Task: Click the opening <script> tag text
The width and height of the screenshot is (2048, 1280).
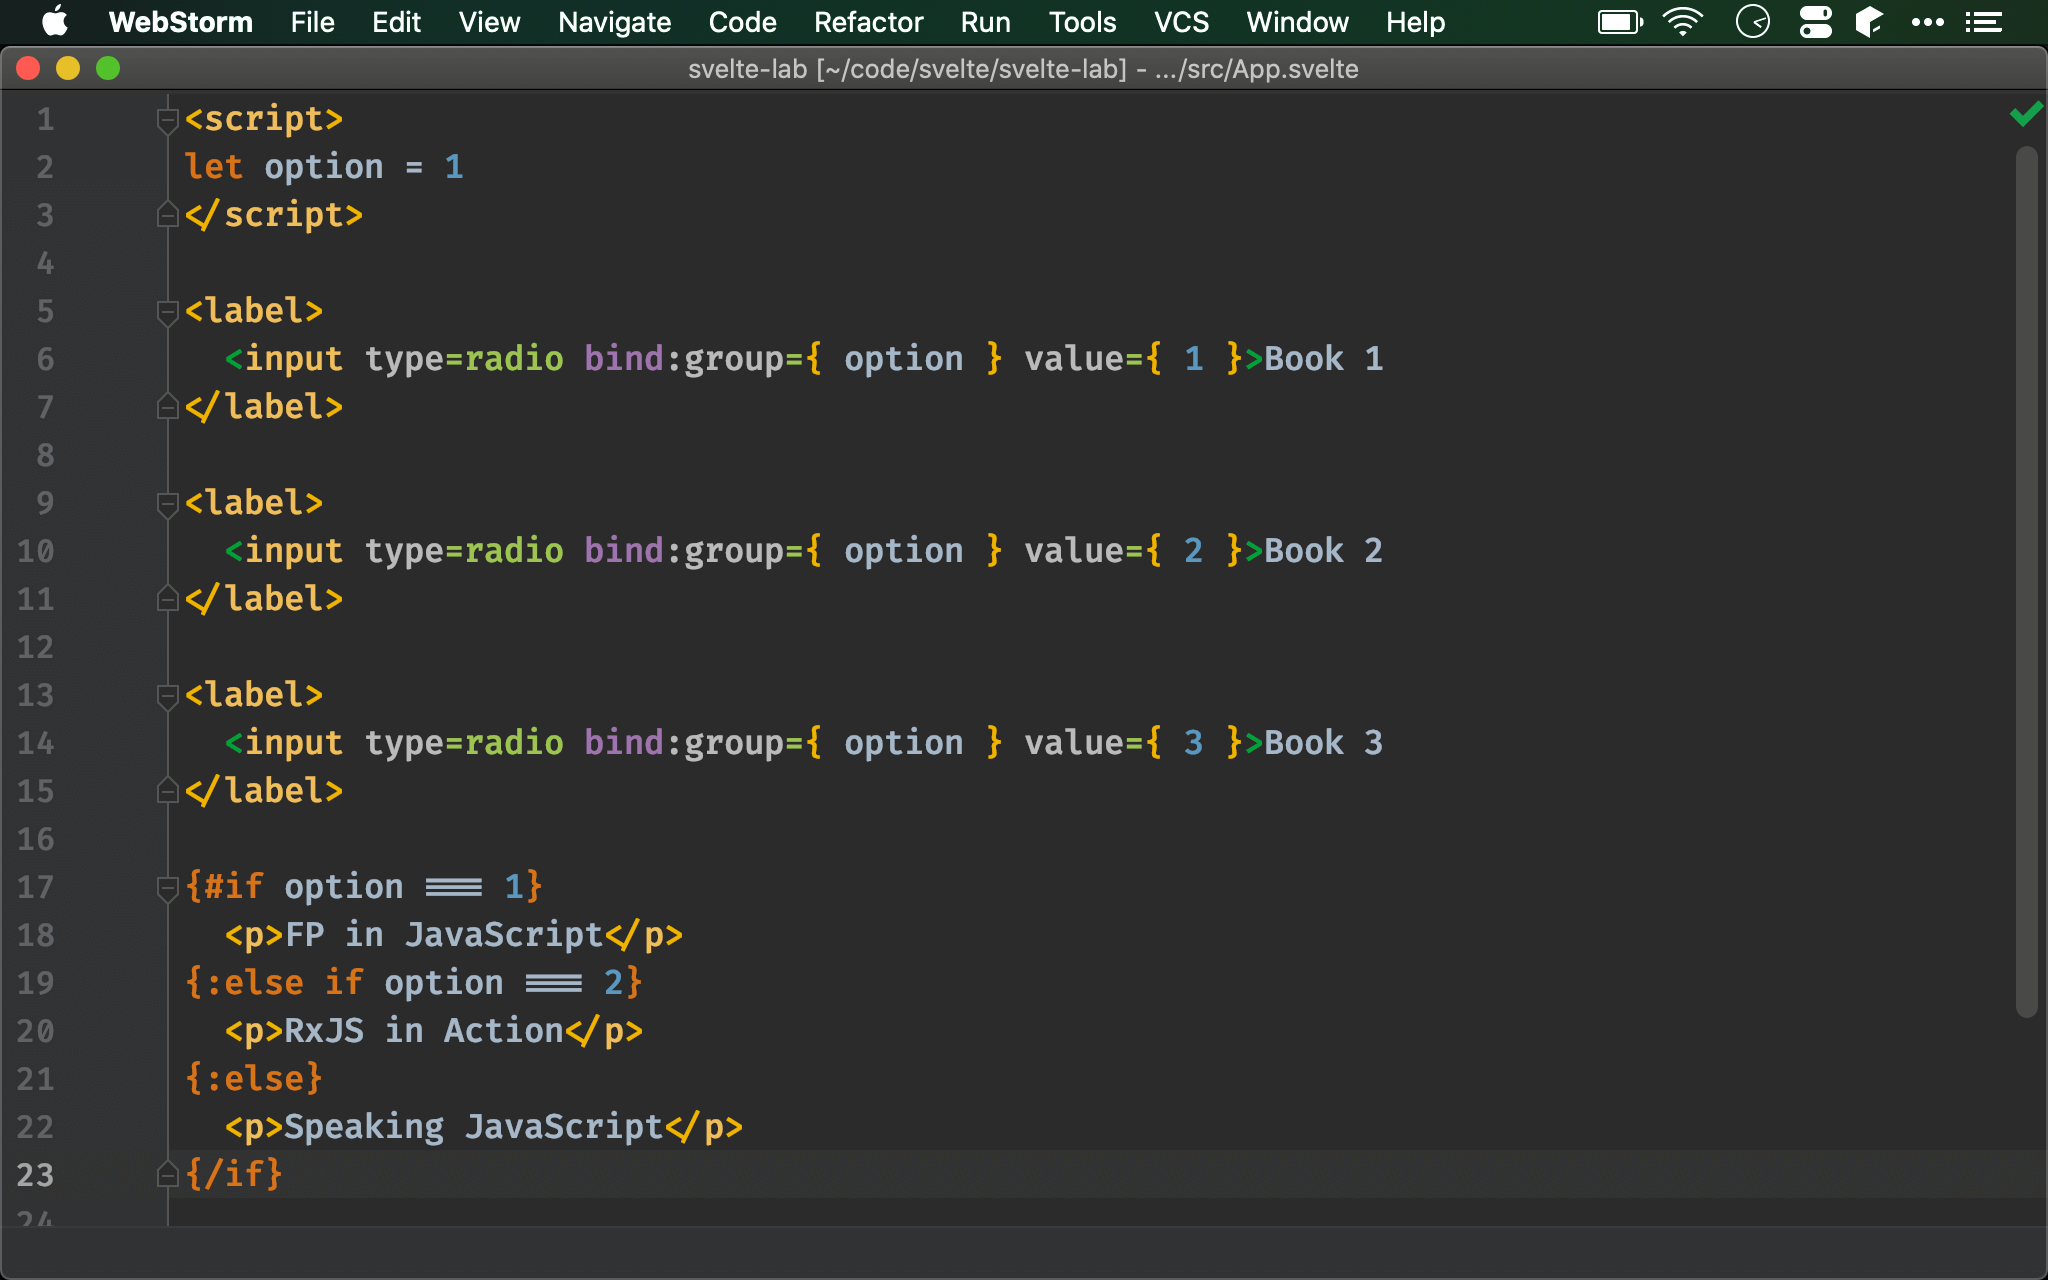Action: click(264, 119)
